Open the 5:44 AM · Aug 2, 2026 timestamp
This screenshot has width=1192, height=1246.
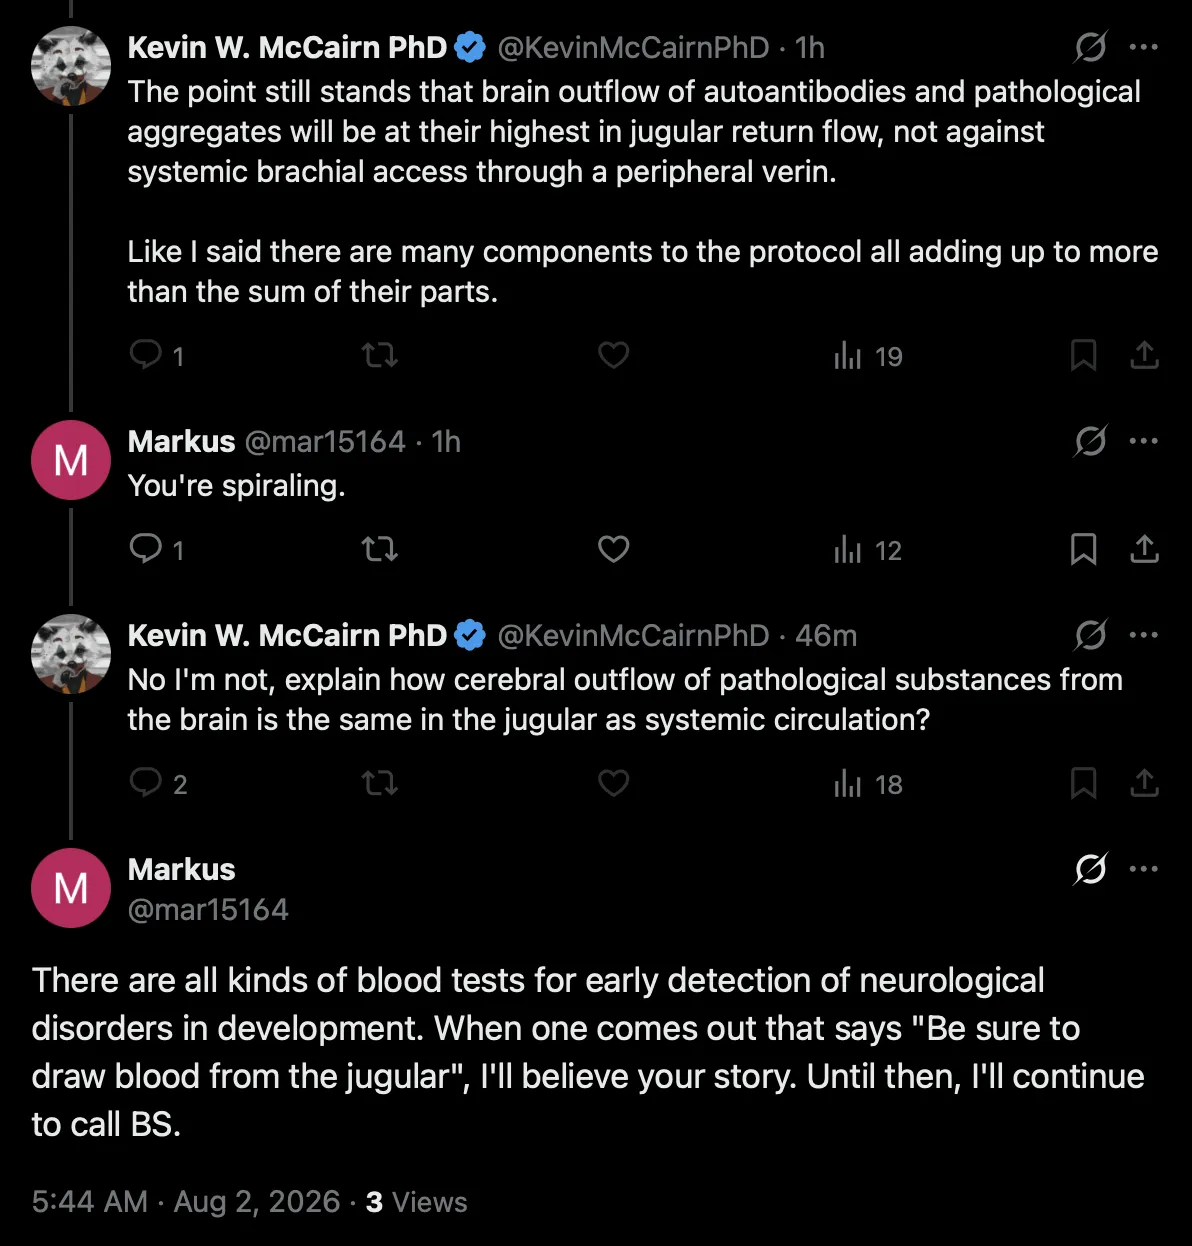186,1201
